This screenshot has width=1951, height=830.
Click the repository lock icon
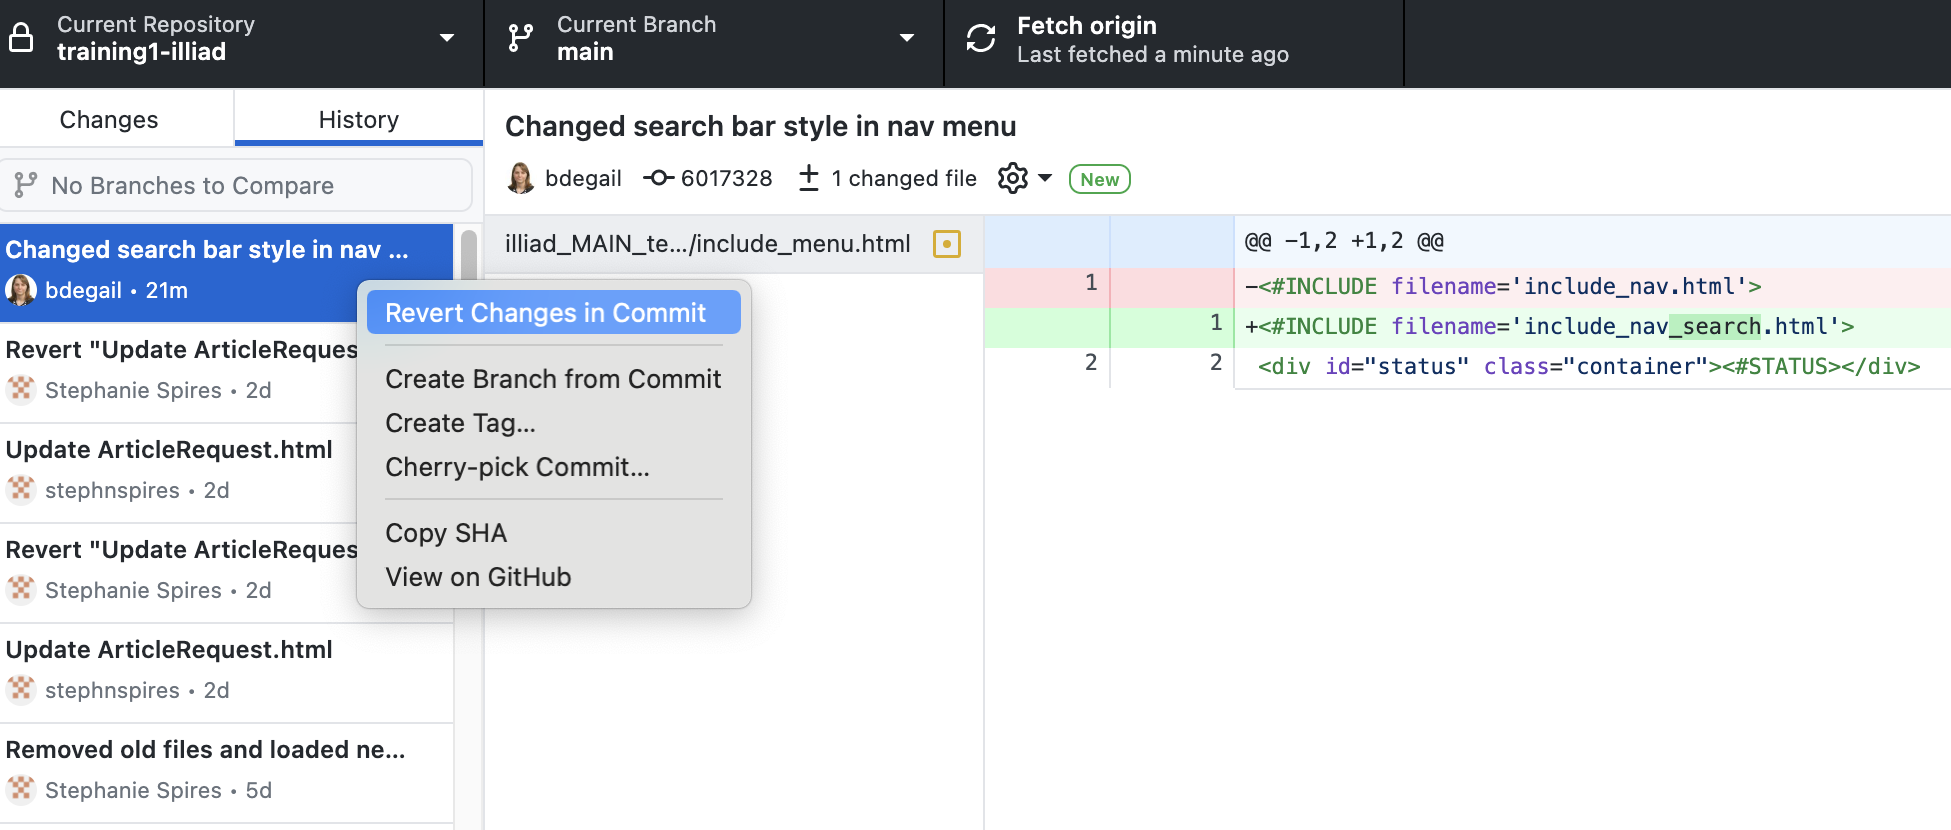click(x=21, y=38)
